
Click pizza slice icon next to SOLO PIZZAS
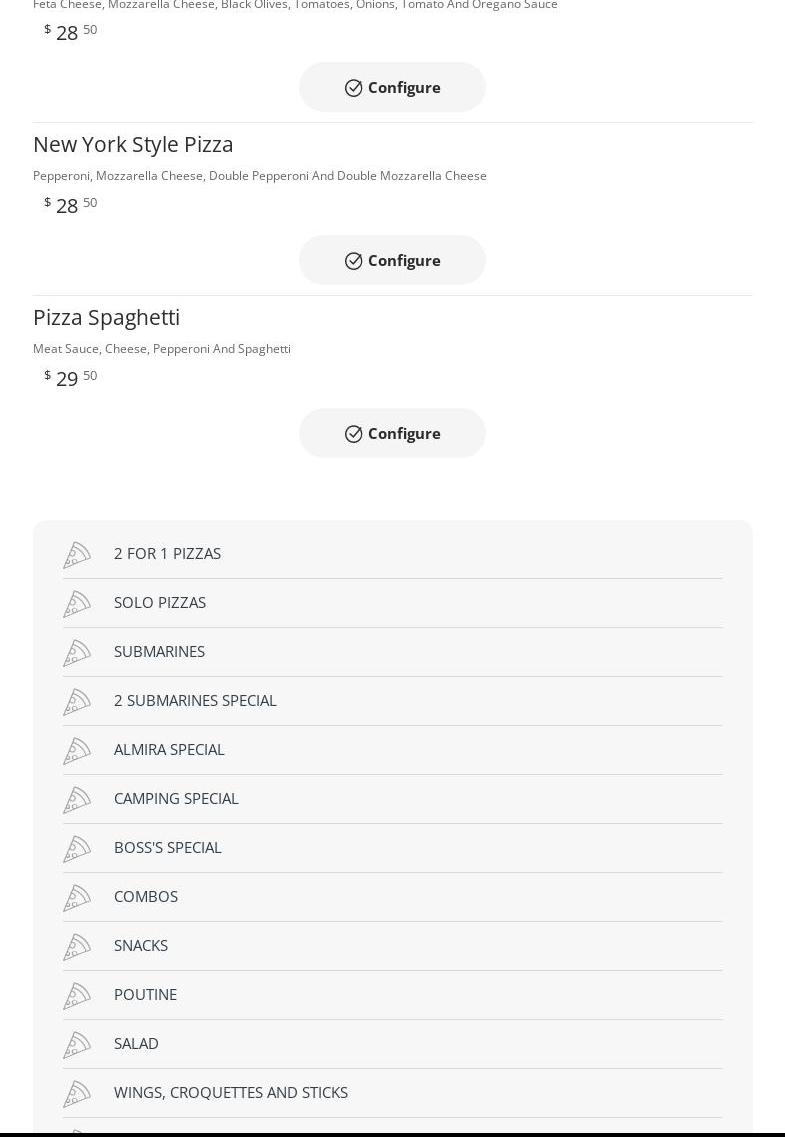point(77,604)
